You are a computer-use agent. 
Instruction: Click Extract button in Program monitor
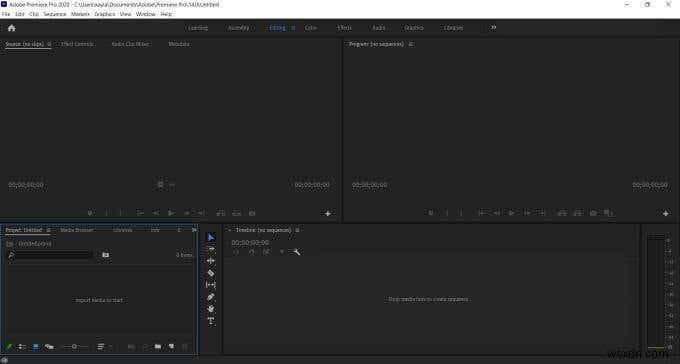(x=578, y=213)
